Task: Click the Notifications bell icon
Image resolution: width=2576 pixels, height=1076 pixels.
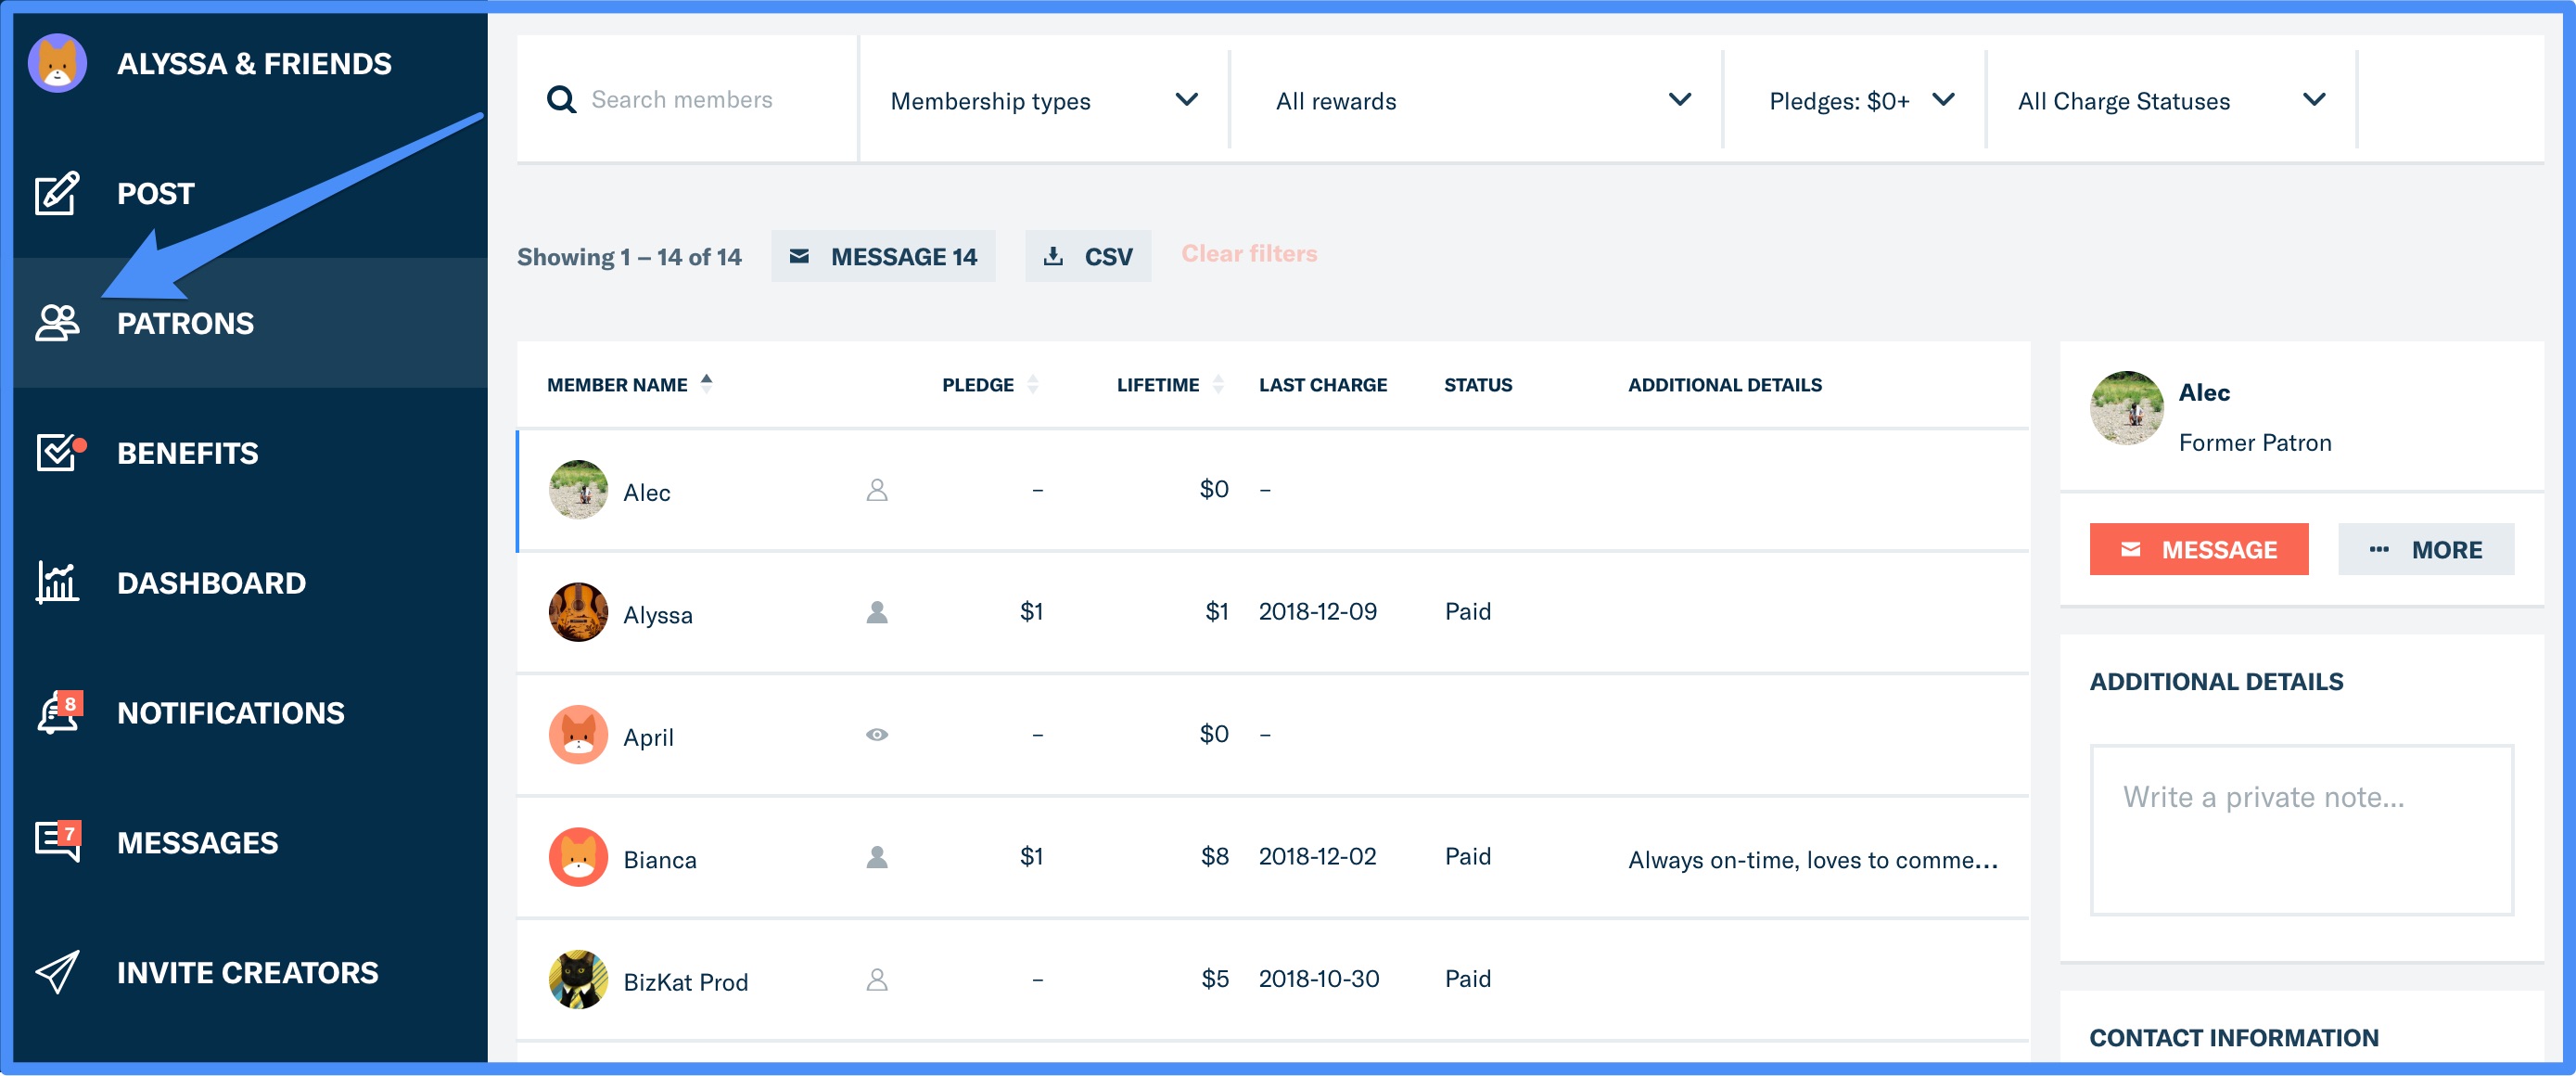Action: 59,712
